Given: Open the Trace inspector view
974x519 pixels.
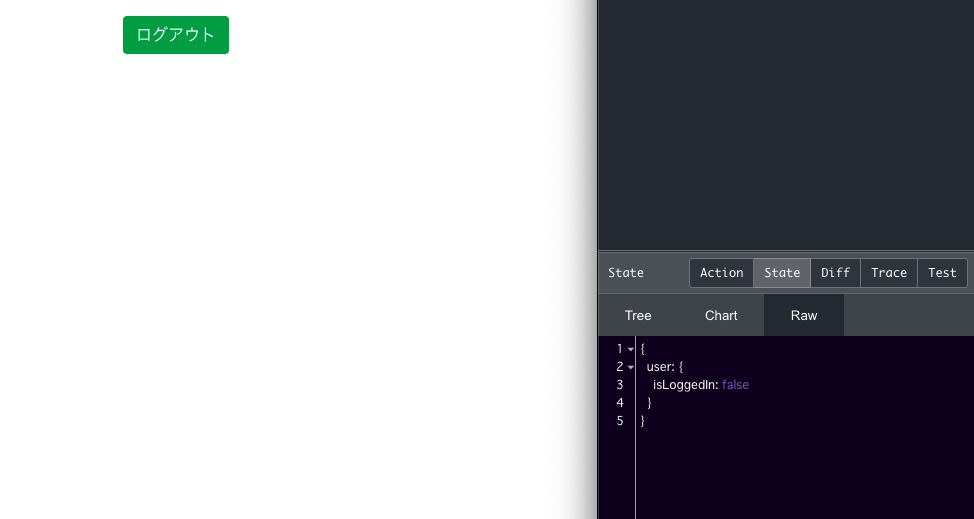Looking at the screenshot, I should [889, 273].
